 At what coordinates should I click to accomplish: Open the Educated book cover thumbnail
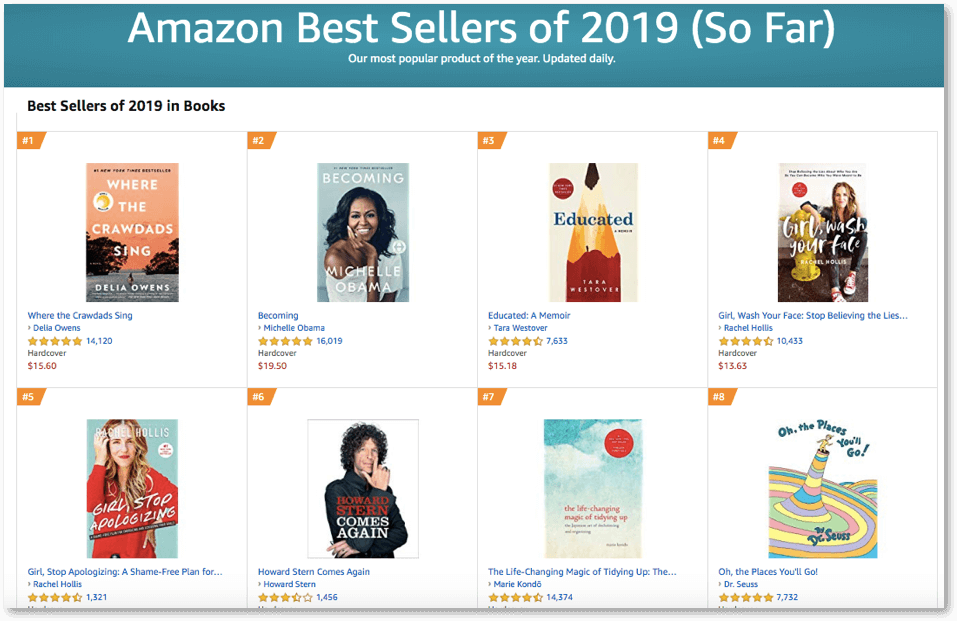click(x=593, y=232)
